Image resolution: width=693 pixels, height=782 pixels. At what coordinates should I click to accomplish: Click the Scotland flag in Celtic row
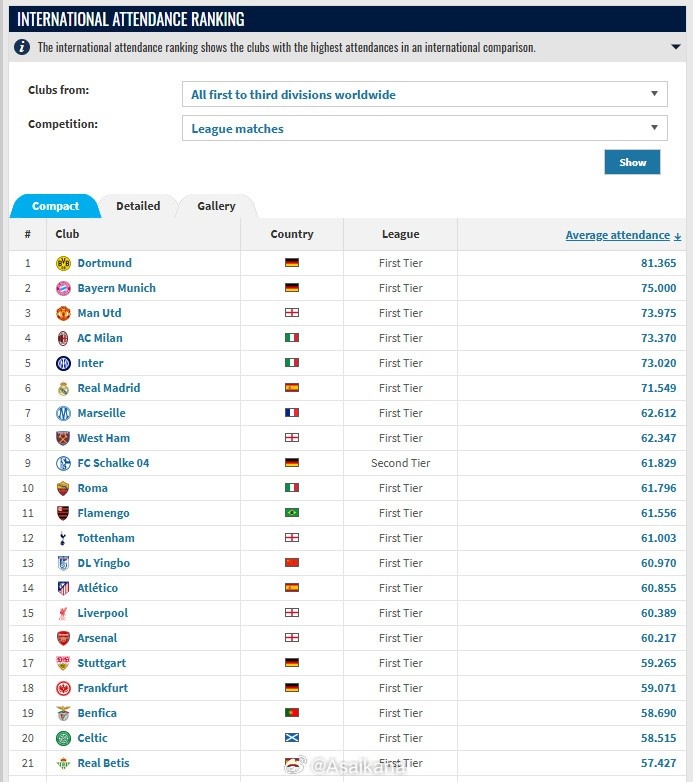point(292,738)
